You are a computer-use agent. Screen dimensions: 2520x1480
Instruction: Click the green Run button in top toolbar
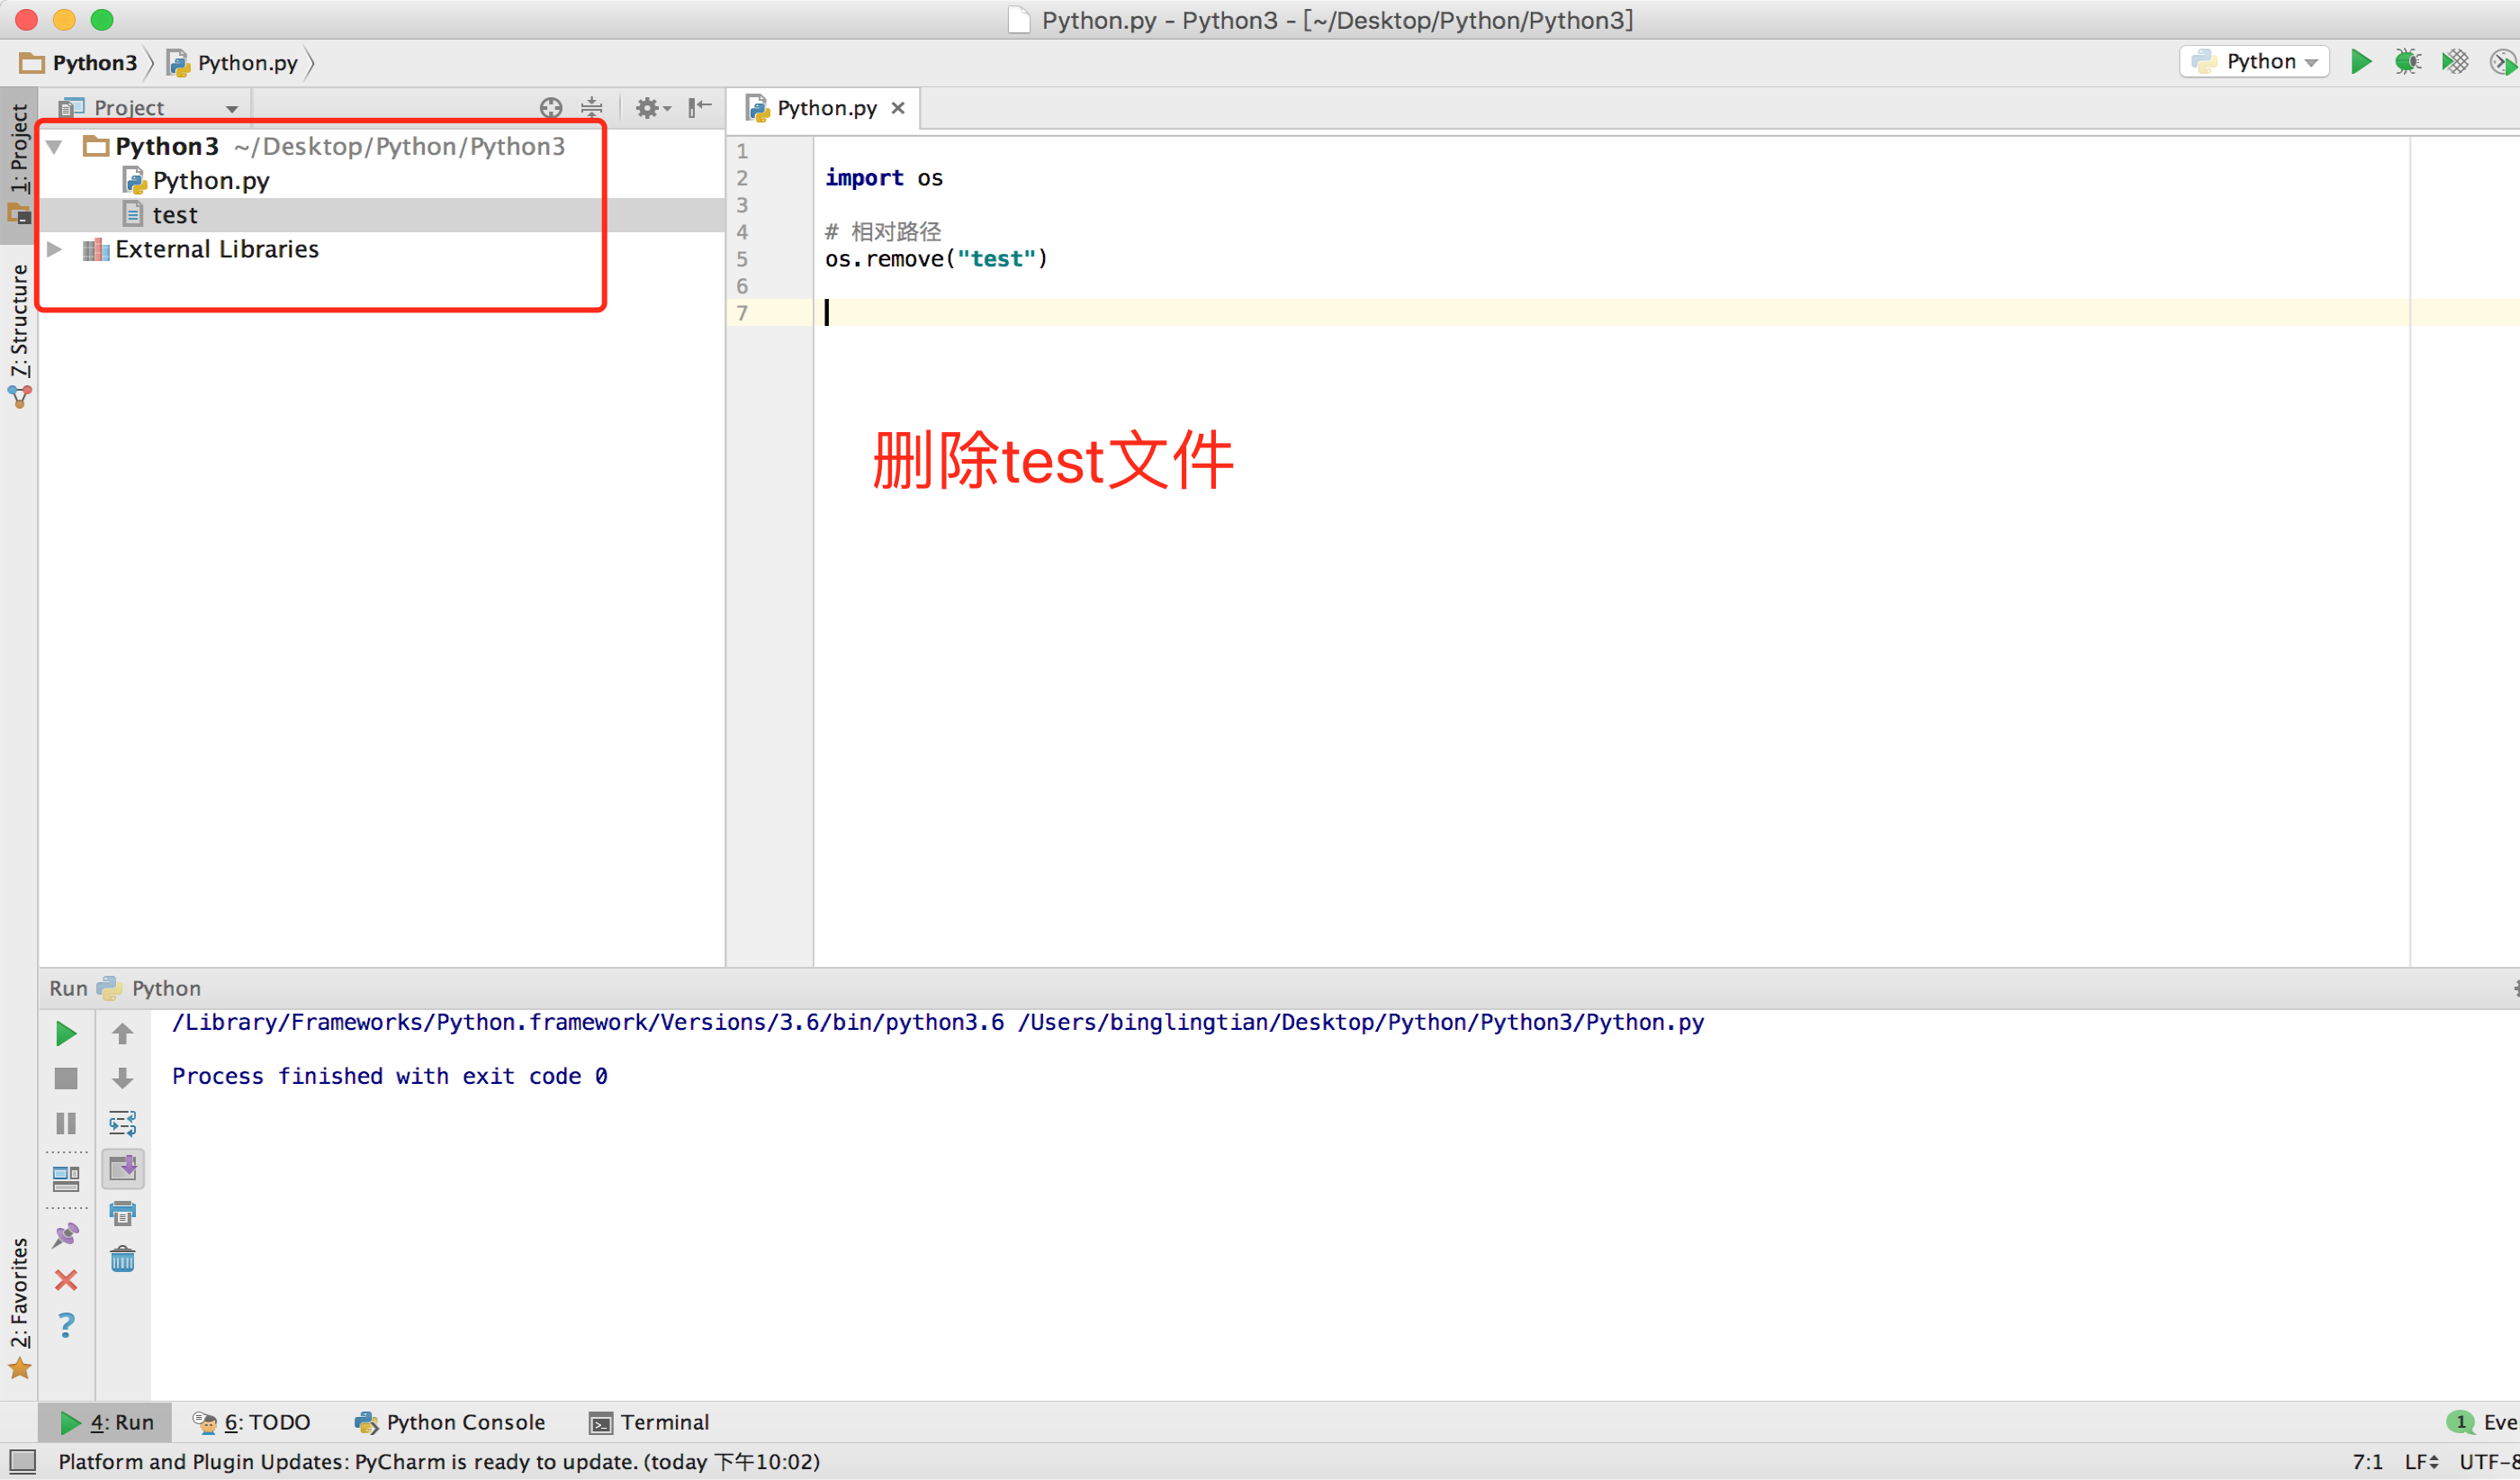[2361, 62]
